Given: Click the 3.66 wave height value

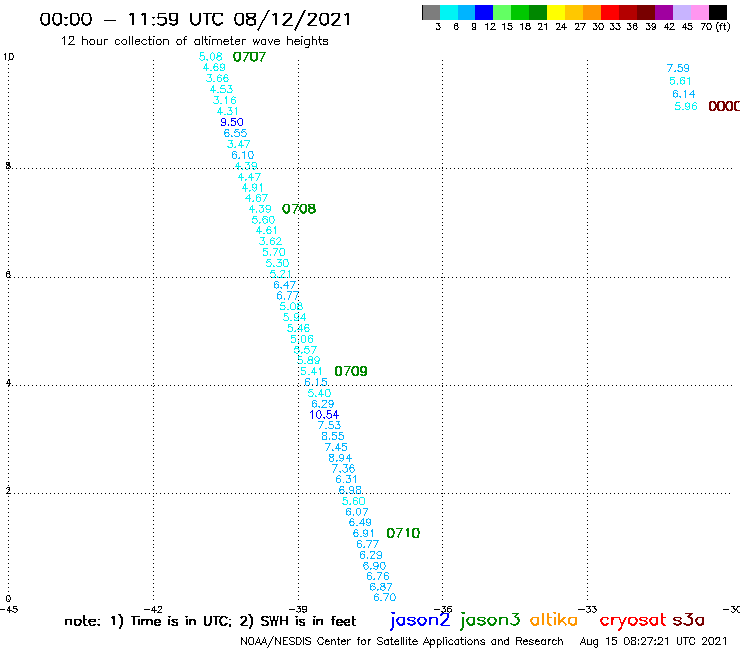Looking at the screenshot, I should (x=217, y=78).
